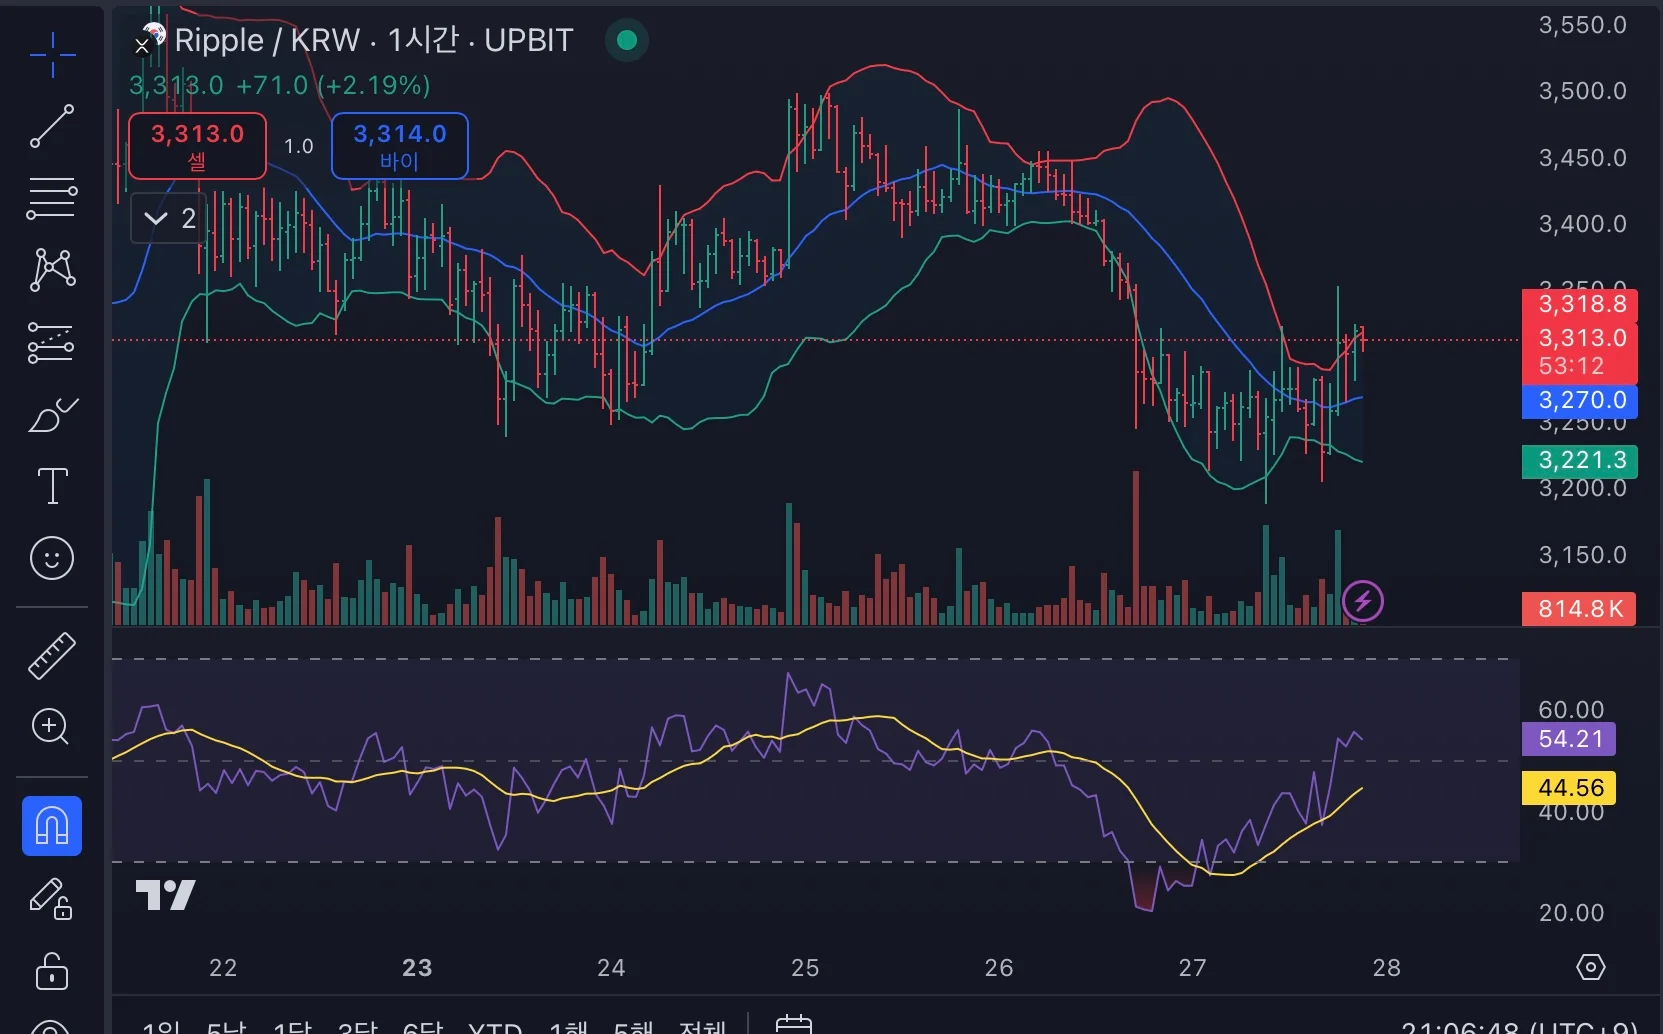Image resolution: width=1663 pixels, height=1034 pixels.
Task: Click the 3,400.0 price axis label
Action: pos(1582,224)
